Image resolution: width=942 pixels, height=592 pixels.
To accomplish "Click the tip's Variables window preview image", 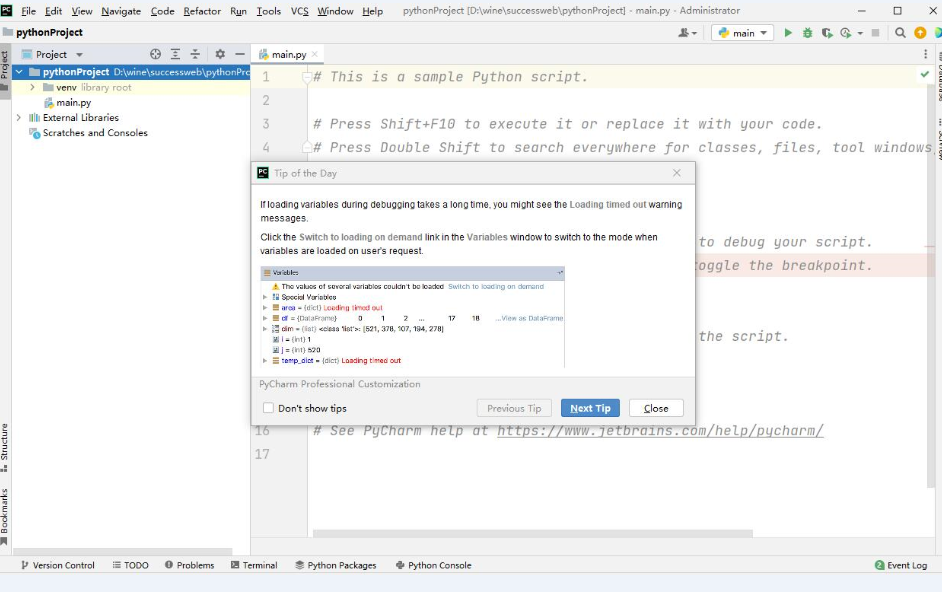I will pyautogui.click(x=412, y=317).
